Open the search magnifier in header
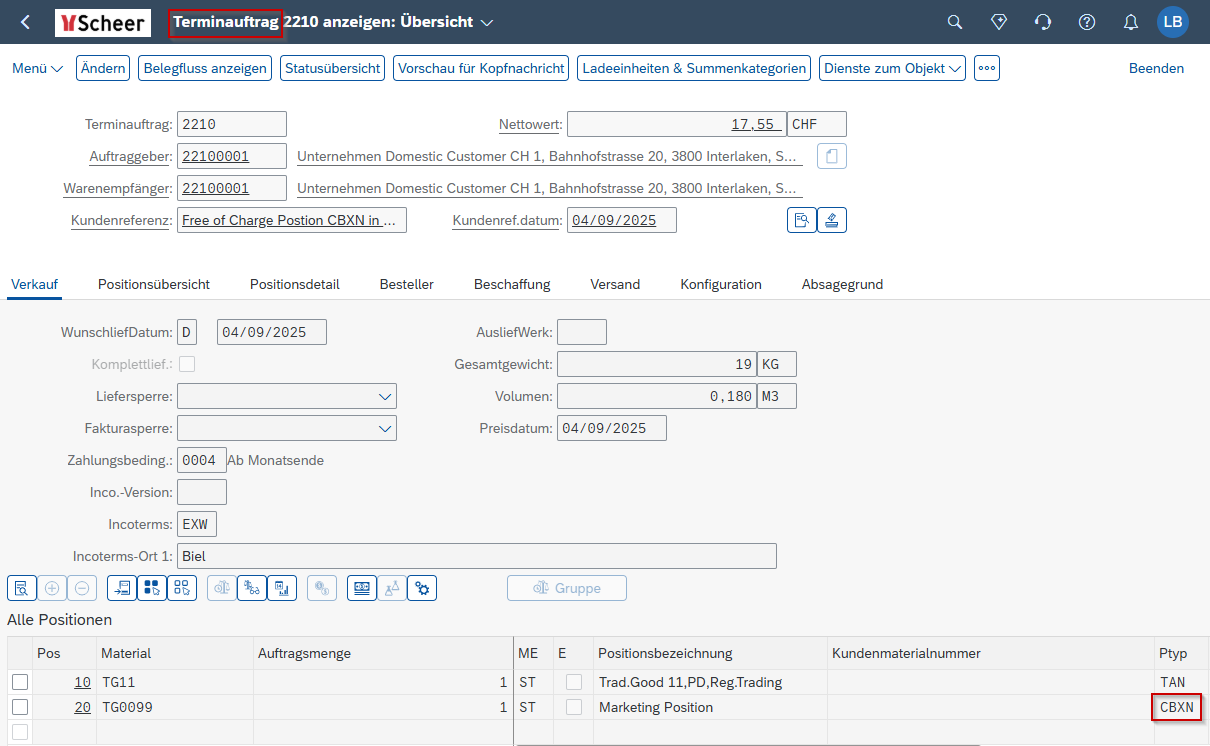The image size is (1210, 746). pyautogui.click(x=955, y=22)
